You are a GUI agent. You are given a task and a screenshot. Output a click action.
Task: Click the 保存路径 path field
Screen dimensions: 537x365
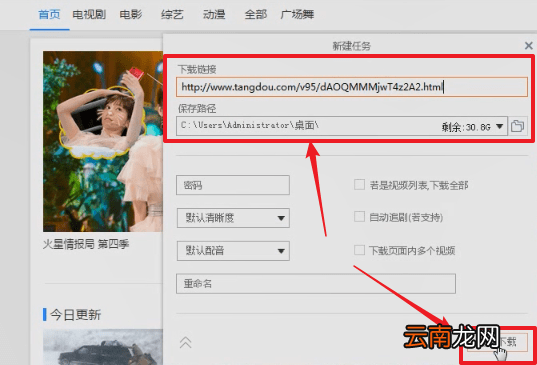tap(342, 126)
